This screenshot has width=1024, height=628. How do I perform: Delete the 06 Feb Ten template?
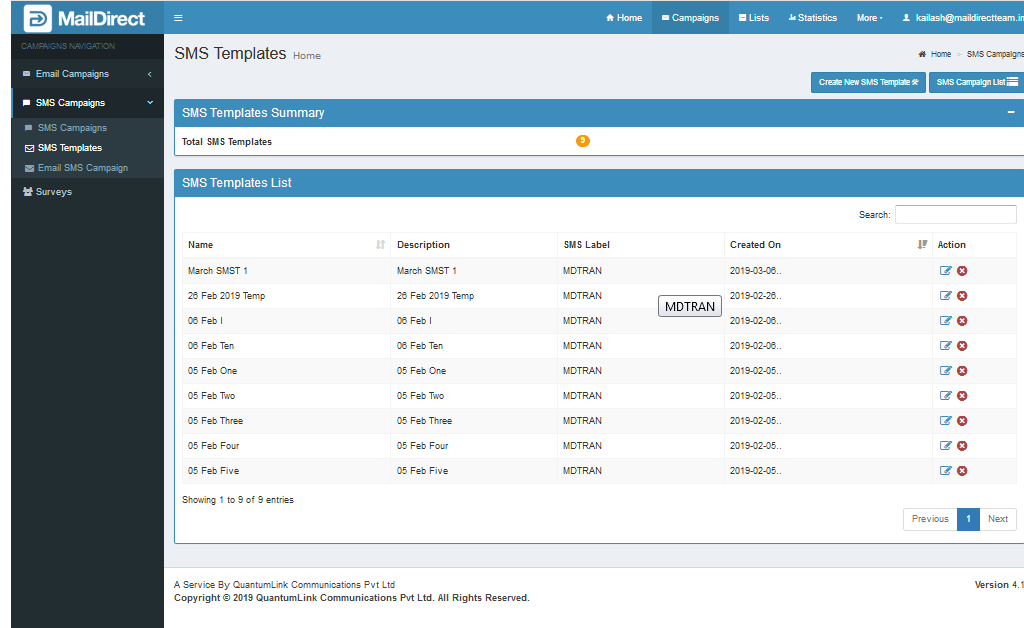(962, 346)
